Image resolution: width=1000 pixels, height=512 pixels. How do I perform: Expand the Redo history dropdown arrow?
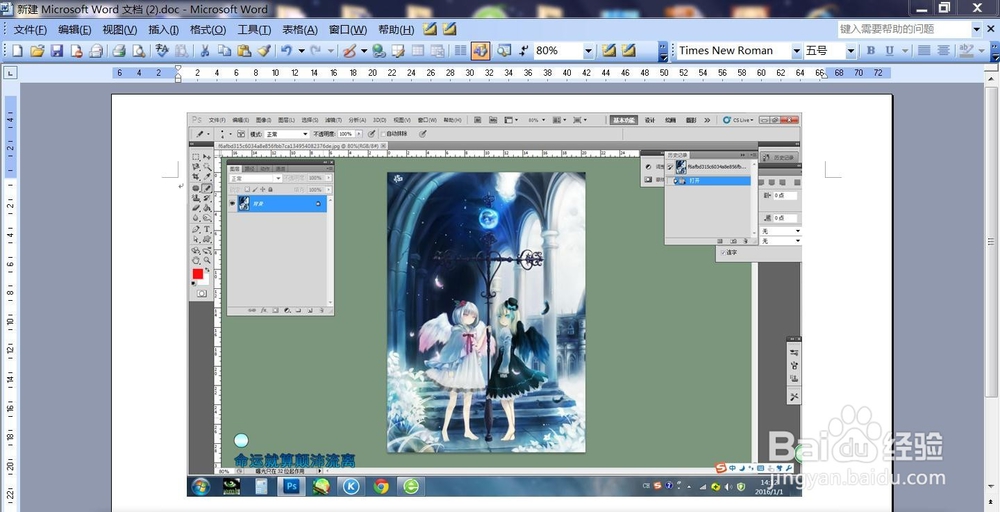coord(329,51)
